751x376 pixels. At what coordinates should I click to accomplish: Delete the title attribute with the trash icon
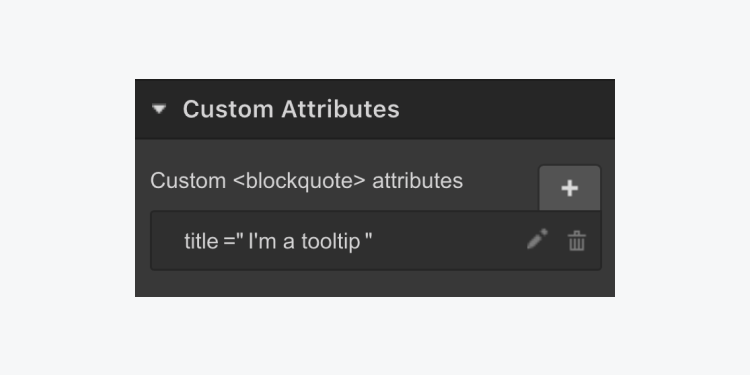(577, 240)
